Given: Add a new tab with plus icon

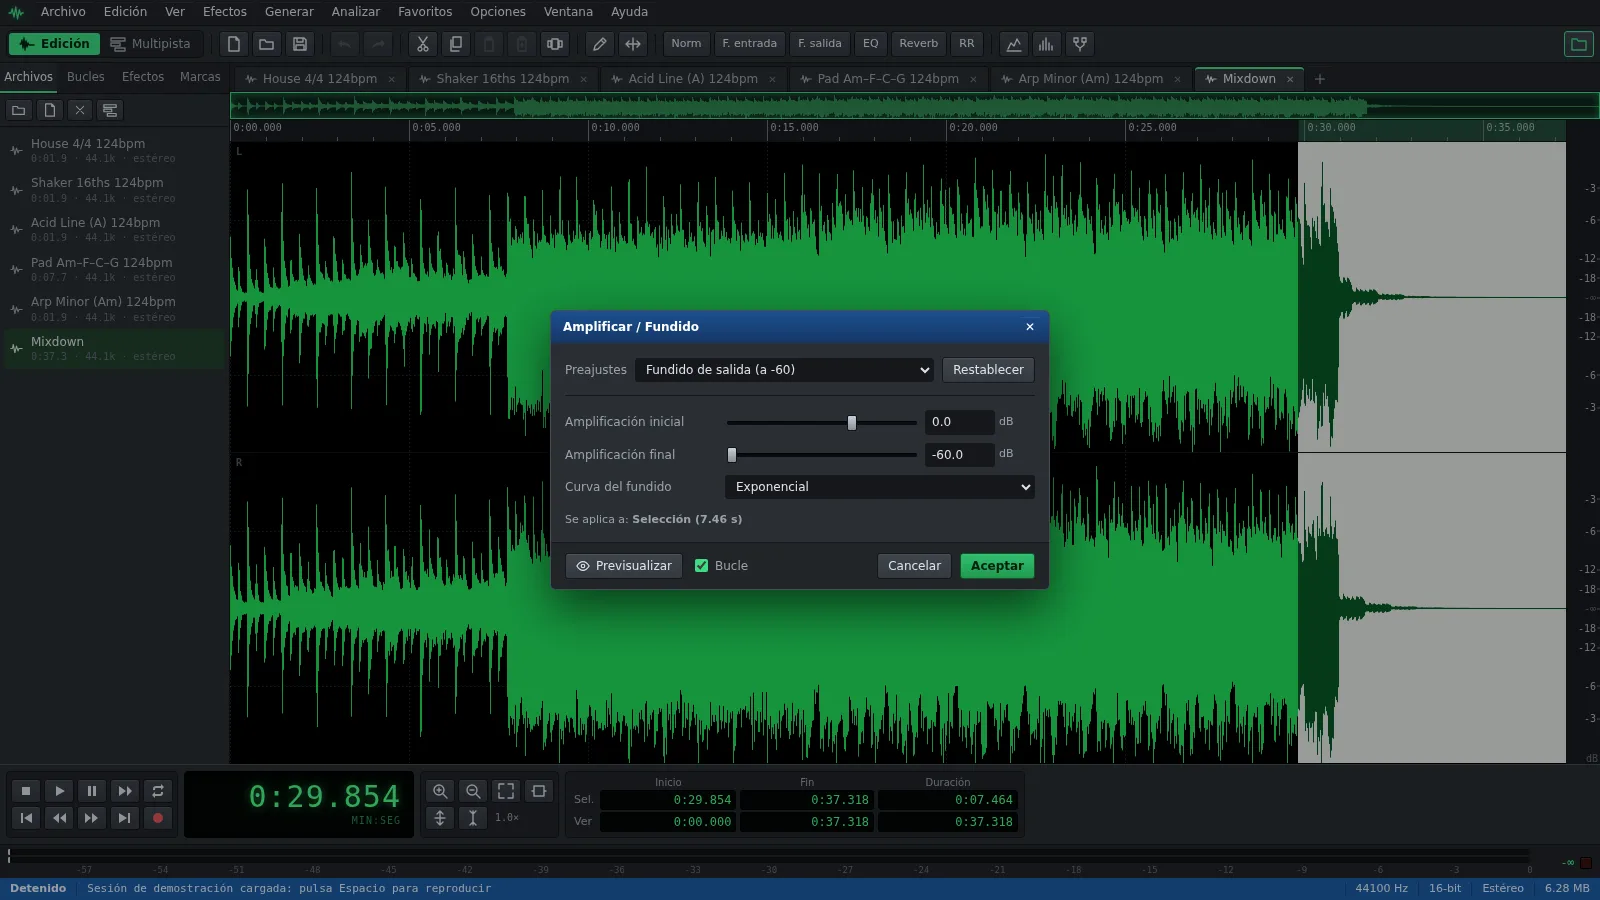Looking at the screenshot, I should (x=1320, y=79).
